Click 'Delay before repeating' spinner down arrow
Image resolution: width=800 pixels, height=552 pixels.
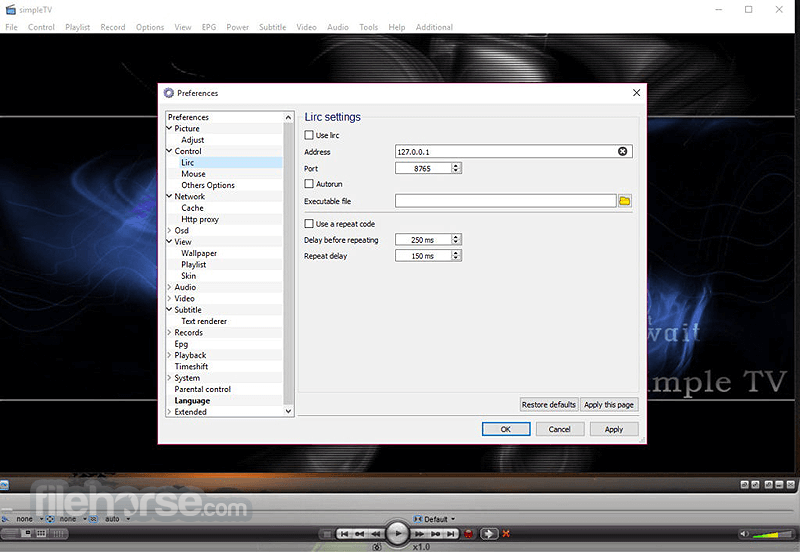[456, 242]
